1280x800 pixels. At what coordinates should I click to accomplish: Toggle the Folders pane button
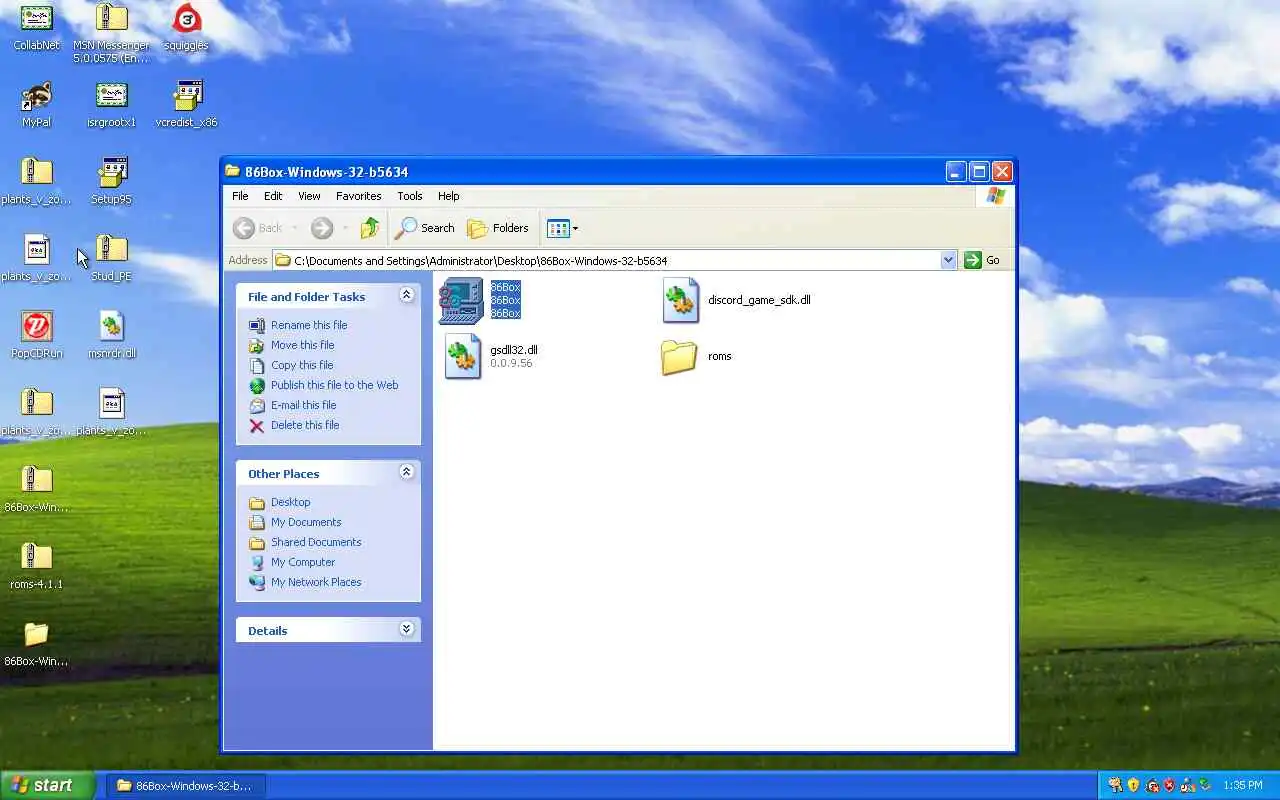(x=498, y=228)
